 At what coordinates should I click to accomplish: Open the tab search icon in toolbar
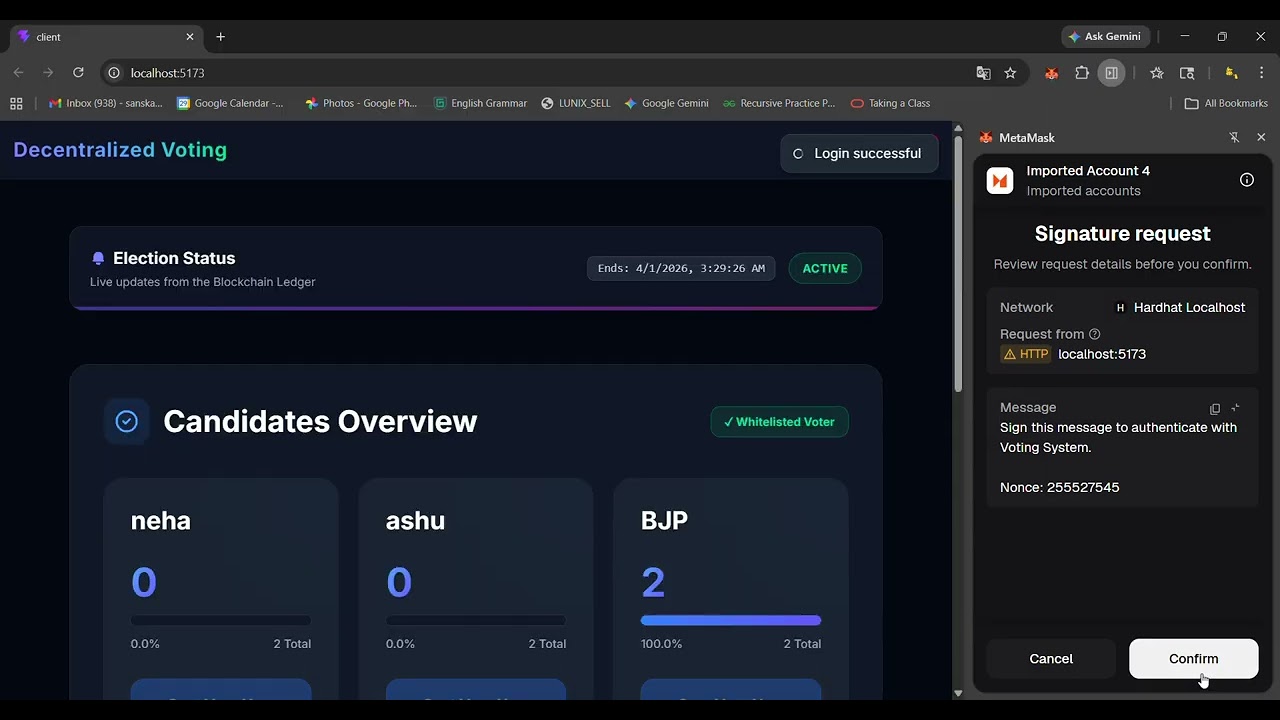[1187, 73]
